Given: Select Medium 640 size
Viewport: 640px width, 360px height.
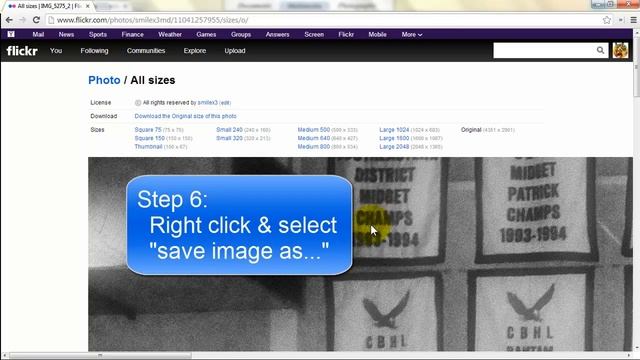Looking at the screenshot, I should point(313,138).
